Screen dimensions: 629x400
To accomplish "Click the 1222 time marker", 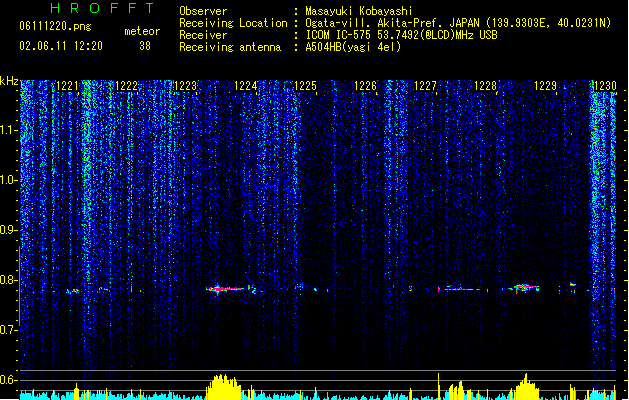I will click(126, 86).
